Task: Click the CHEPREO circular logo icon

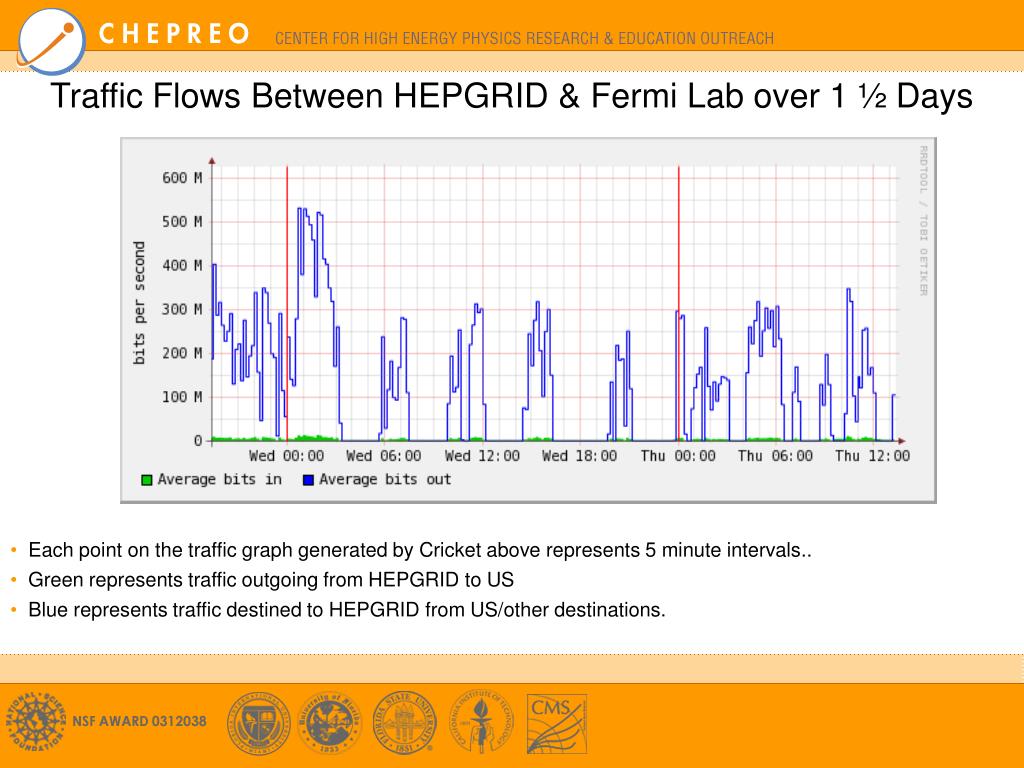Action: tap(51, 40)
